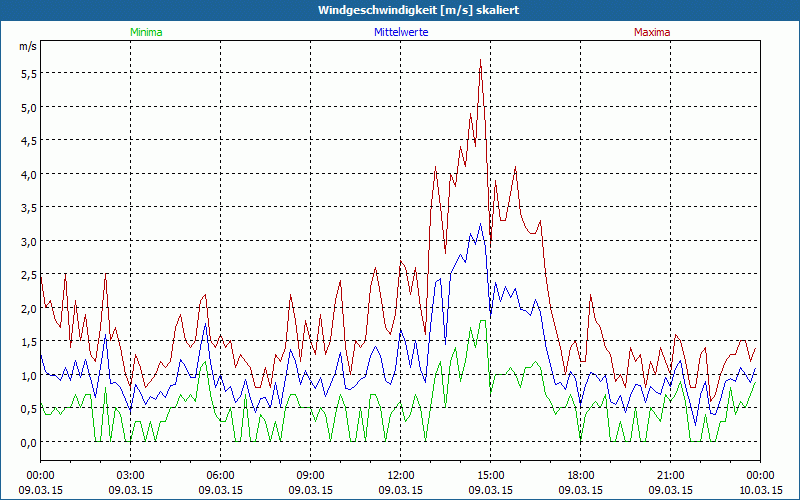800x500 pixels.
Task: Click the "0,0" y-axis value
Action: pos(29,443)
